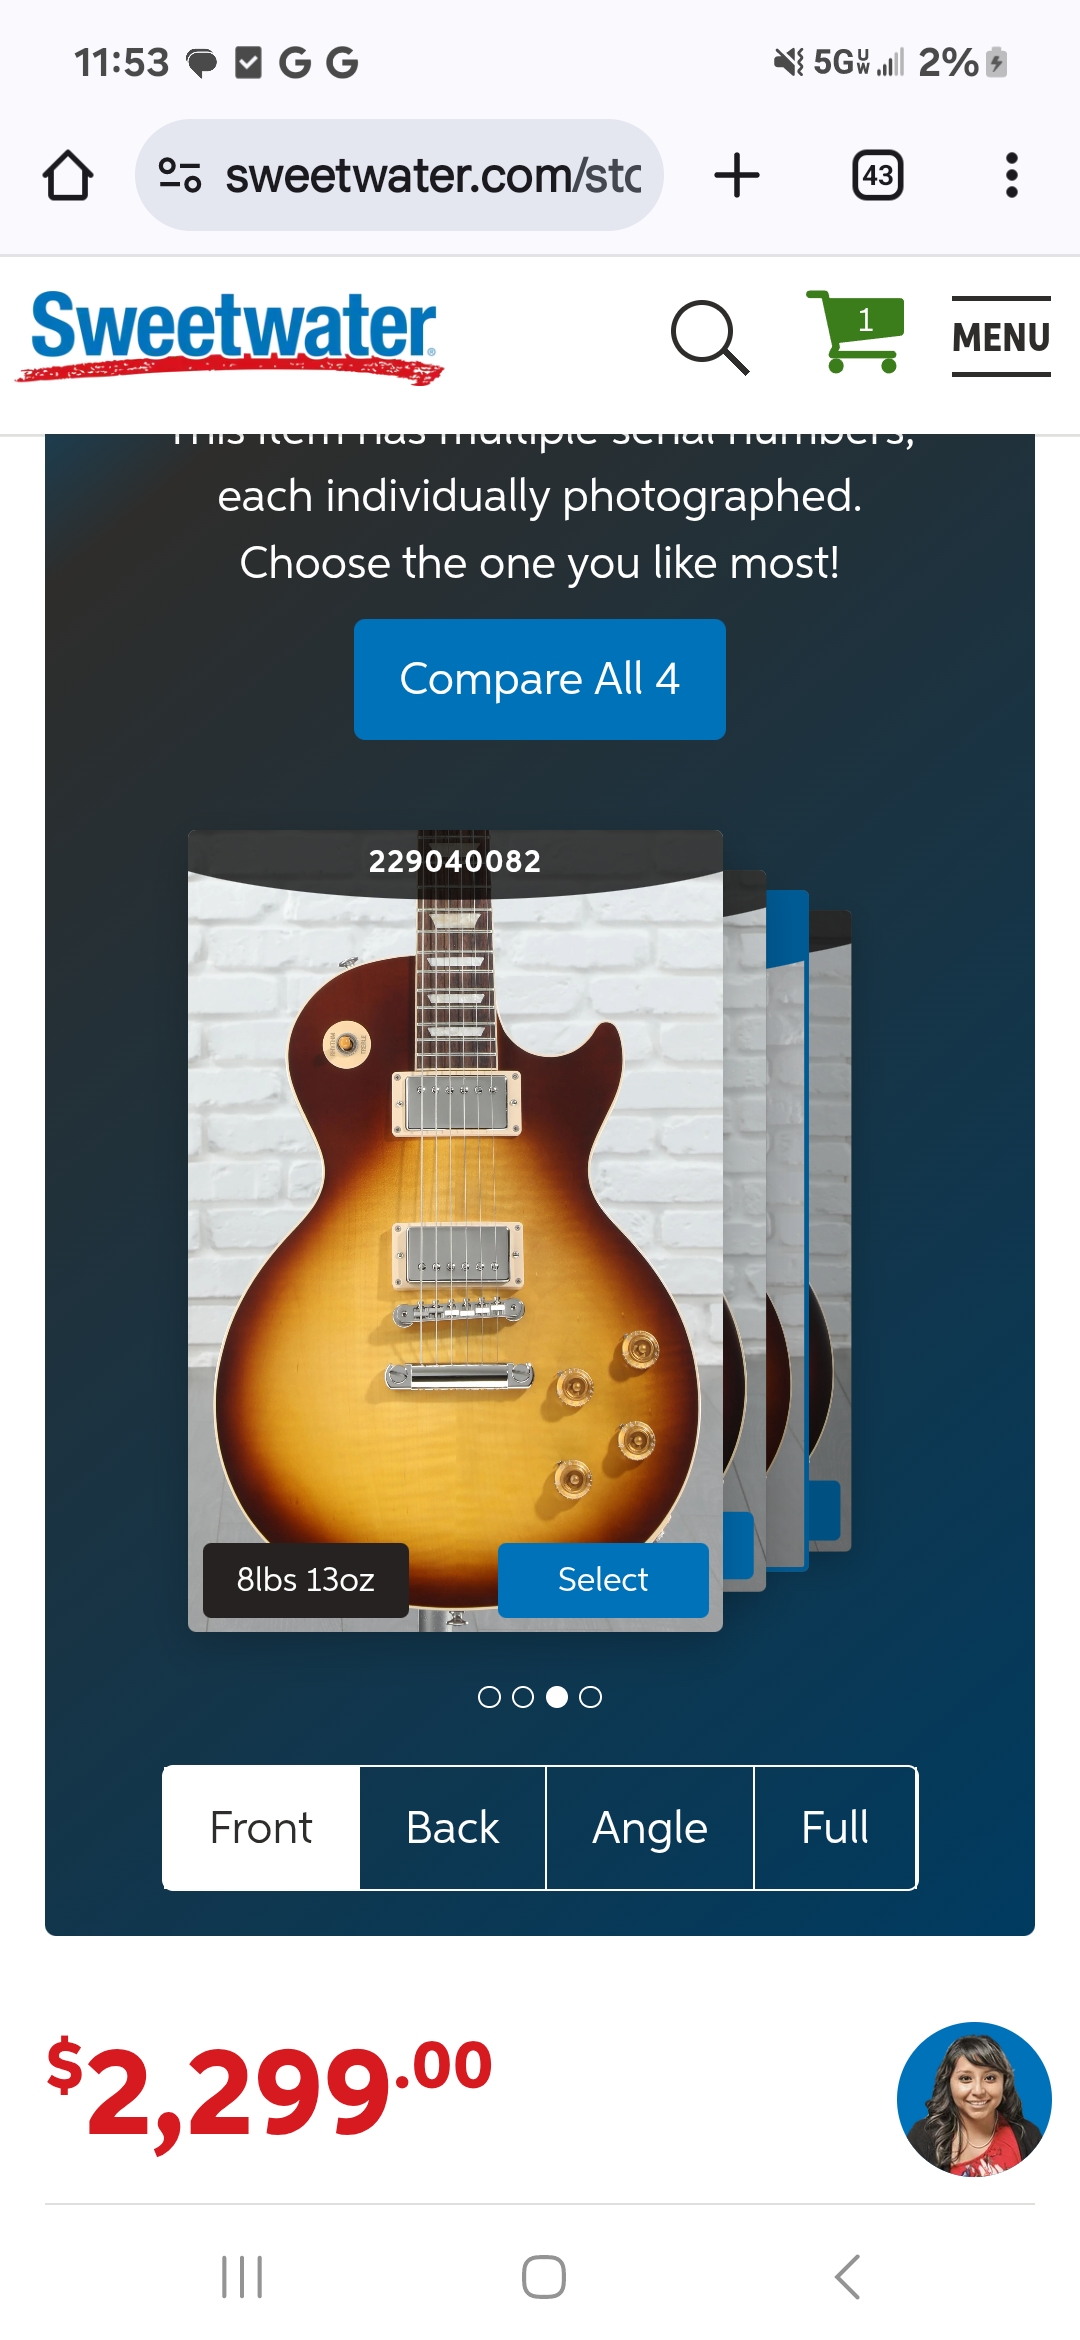This screenshot has width=1080, height=2340.
Task: Select the second carousel dot
Action: tap(523, 1697)
